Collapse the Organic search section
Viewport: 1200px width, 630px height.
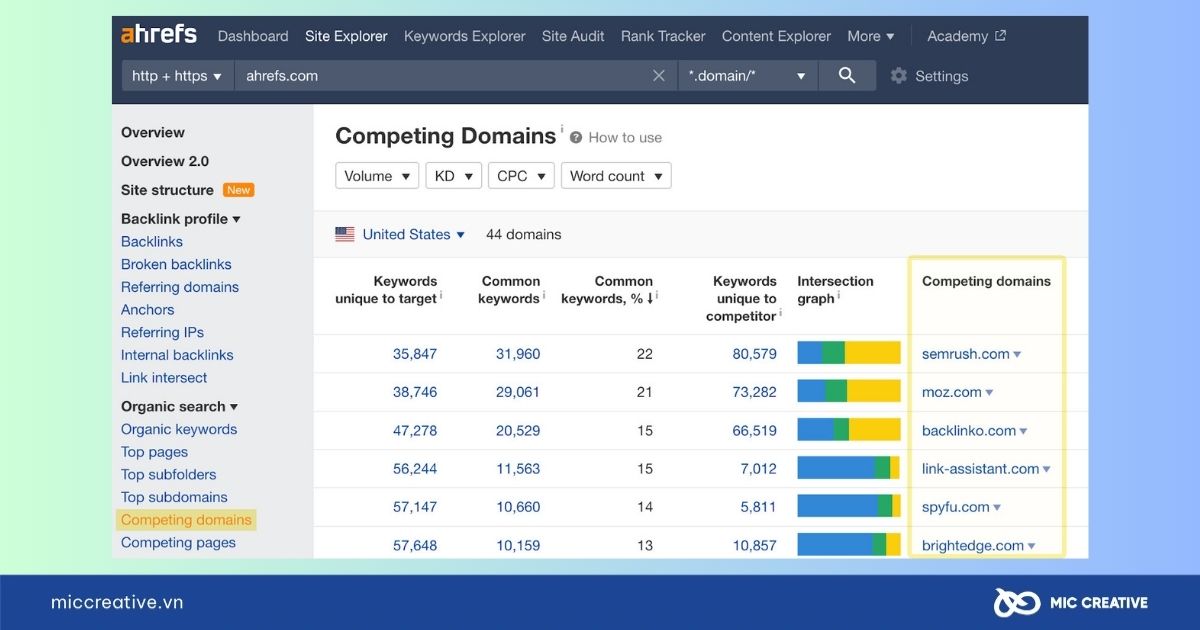pos(180,407)
